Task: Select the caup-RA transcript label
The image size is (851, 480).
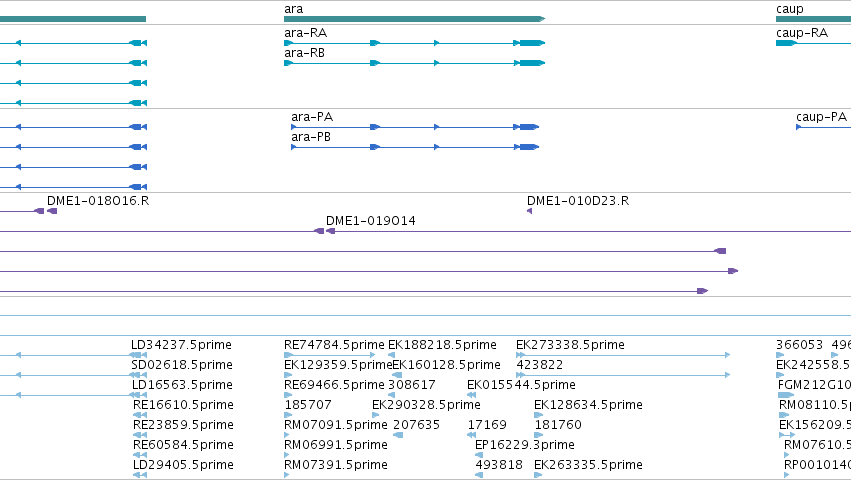Action: click(x=802, y=33)
